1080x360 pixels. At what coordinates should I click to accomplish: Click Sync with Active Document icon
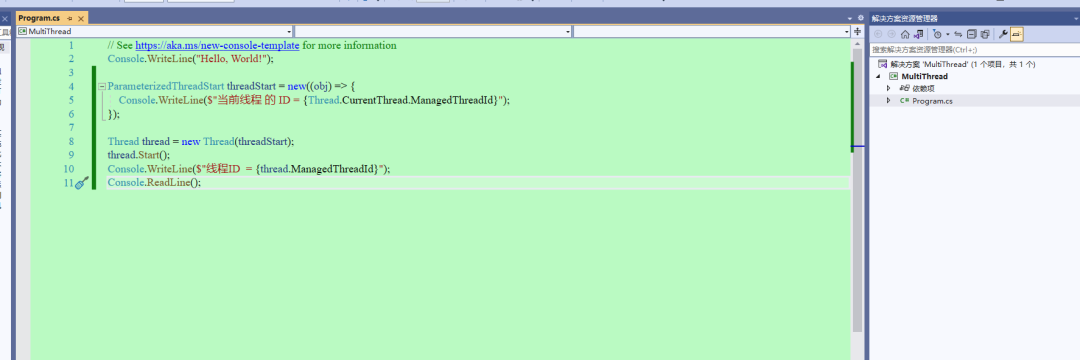[958, 34]
